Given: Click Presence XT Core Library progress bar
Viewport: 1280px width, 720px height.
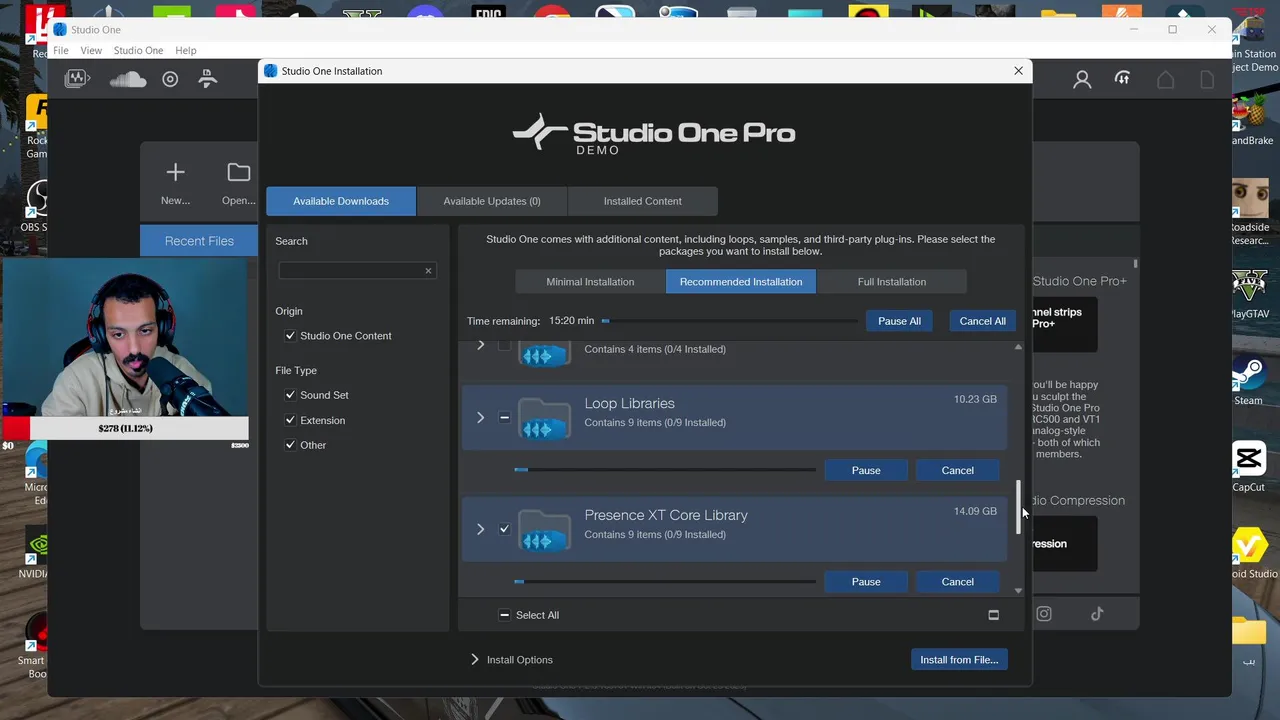Looking at the screenshot, I should [665, 581].
